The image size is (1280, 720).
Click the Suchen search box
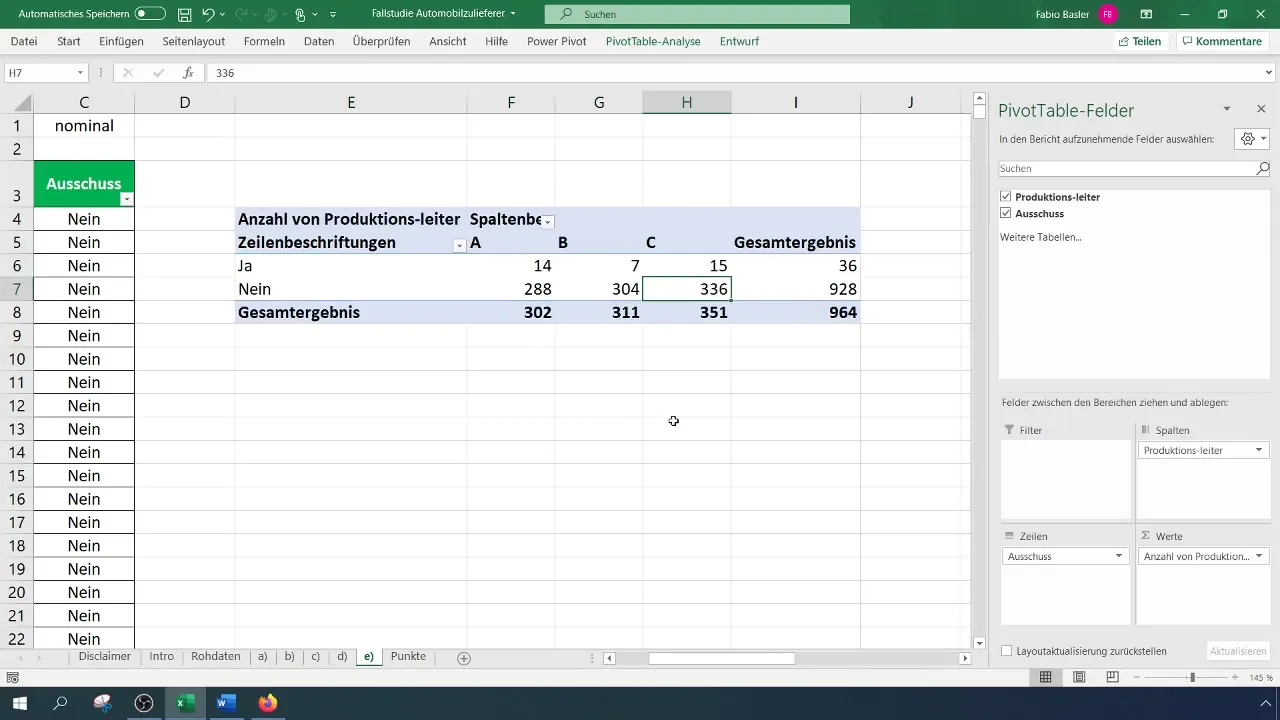697,14
